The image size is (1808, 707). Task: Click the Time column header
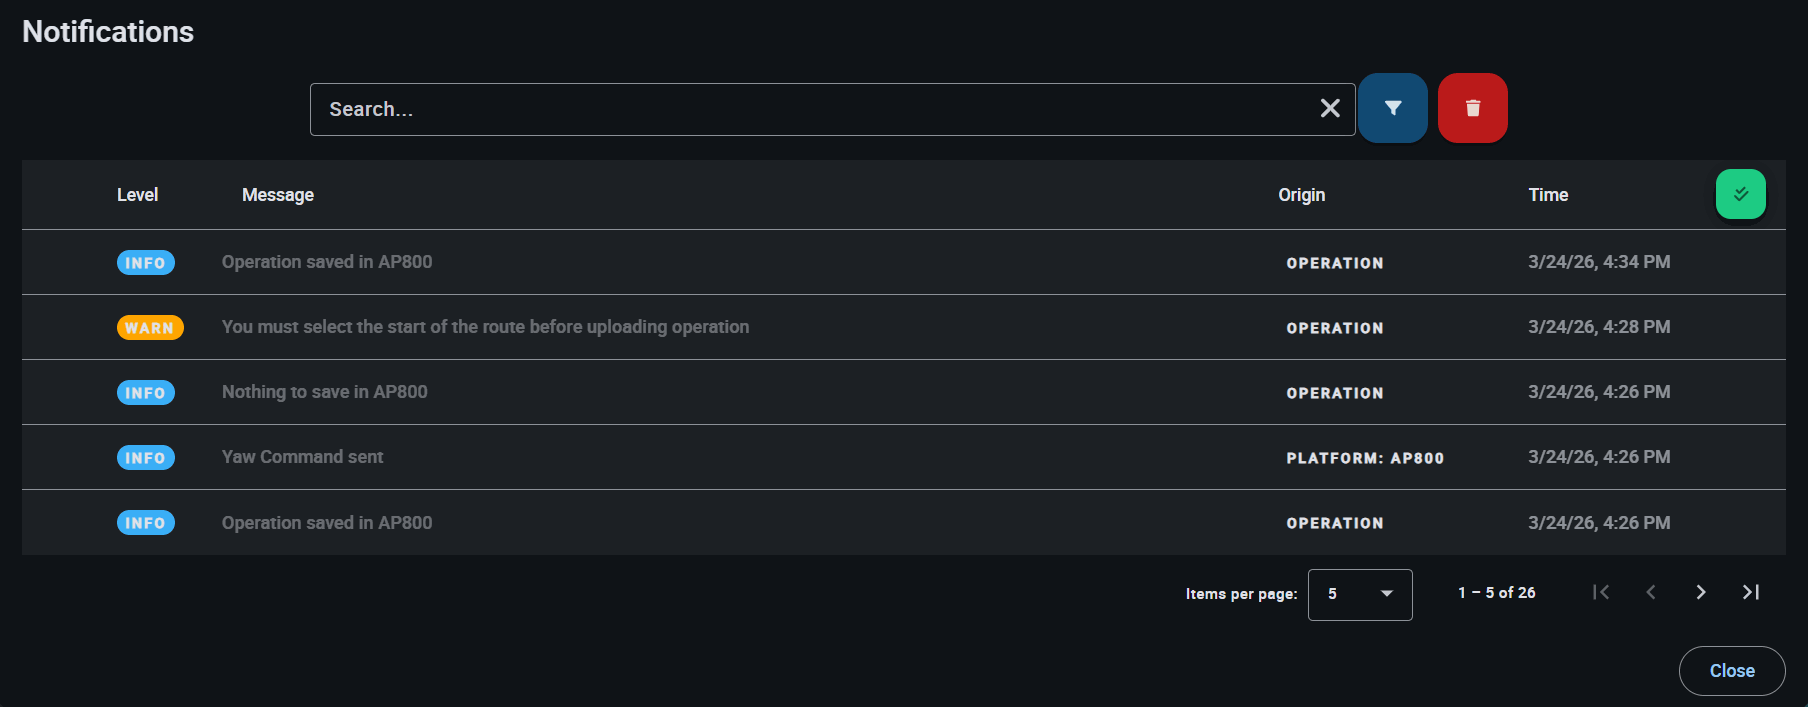pyautogui.click(x=1548, y=195)
